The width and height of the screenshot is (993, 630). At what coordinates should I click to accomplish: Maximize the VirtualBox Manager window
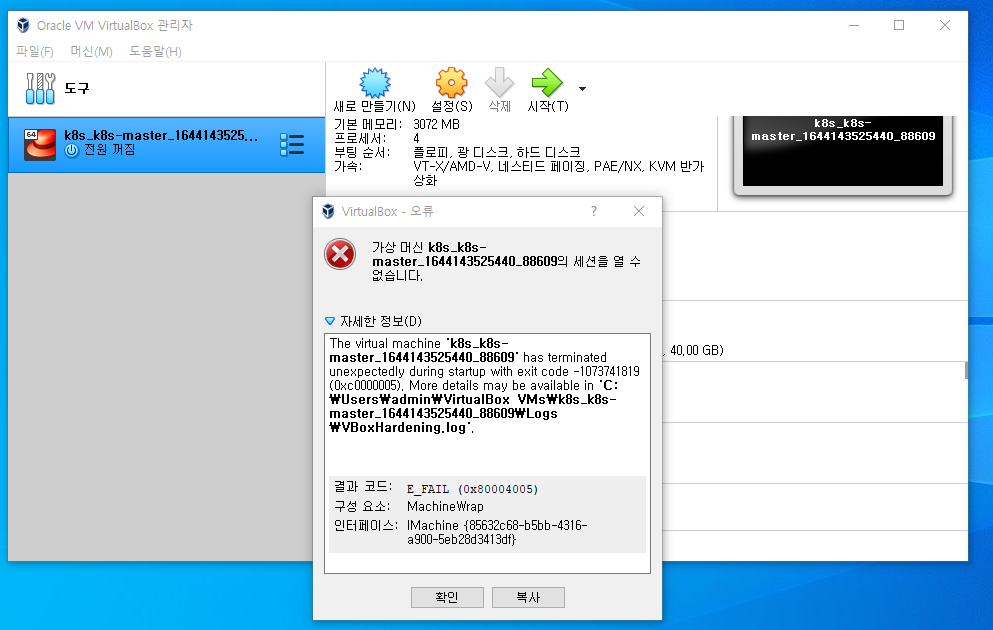click(899, 25)
